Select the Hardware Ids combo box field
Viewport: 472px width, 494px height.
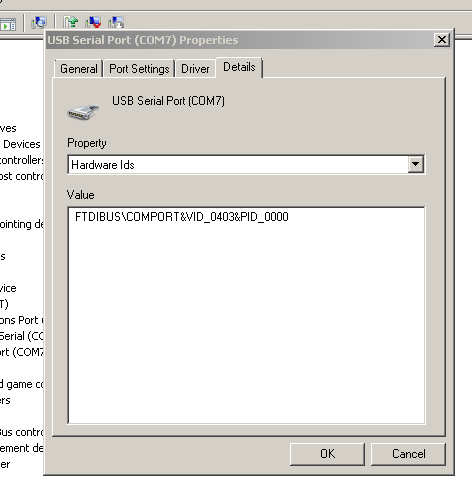246,164
